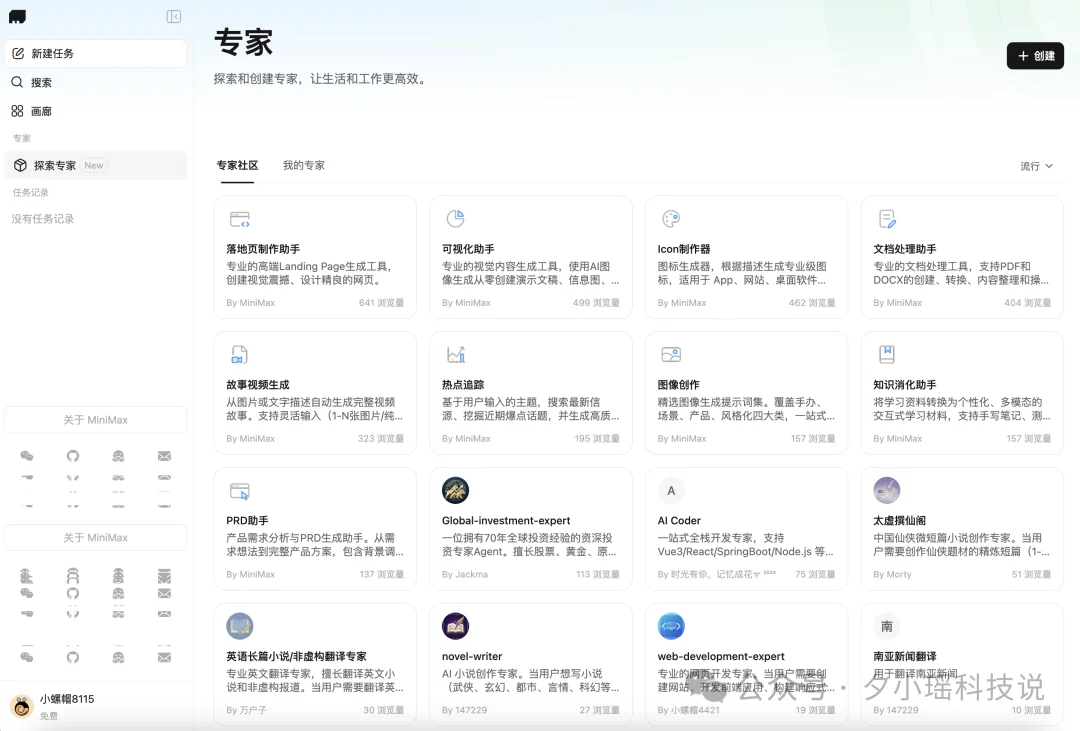The width and height of the screenshot is (1080, 731).
Task: Select the 新建任务 compose icon
Action: tap(19, 53)
